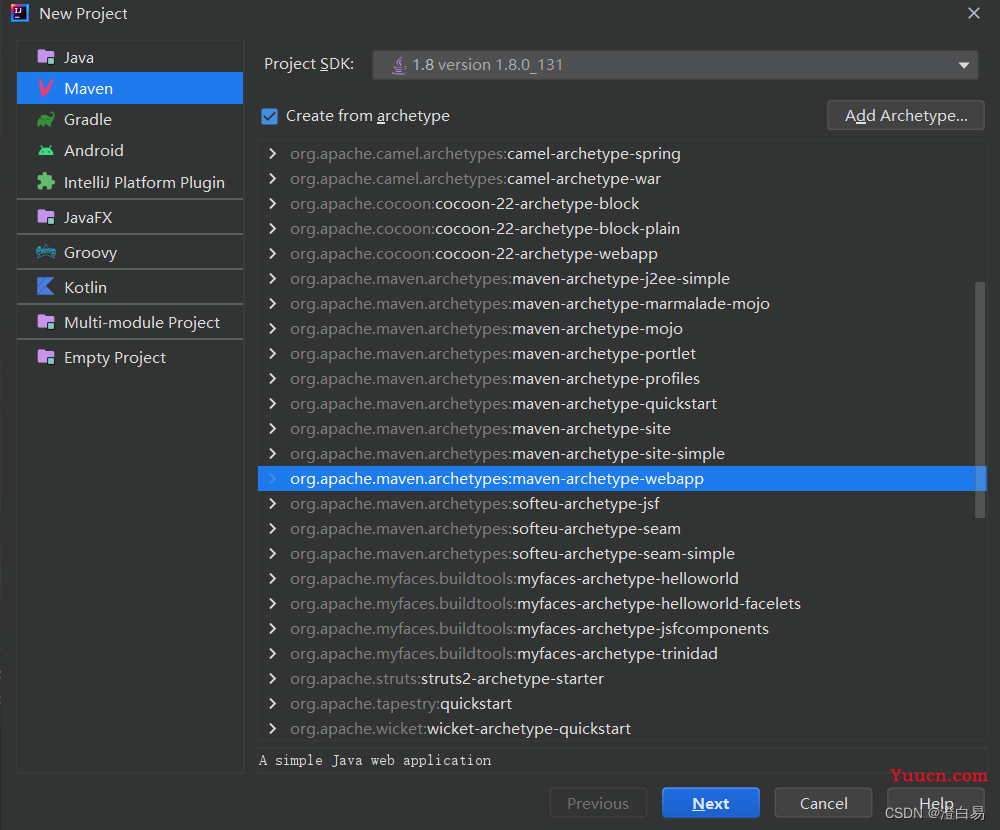Screen dimensions: 1000x830
Task: Uncheck Create from archetype checkbox
Action: [269, 116]
